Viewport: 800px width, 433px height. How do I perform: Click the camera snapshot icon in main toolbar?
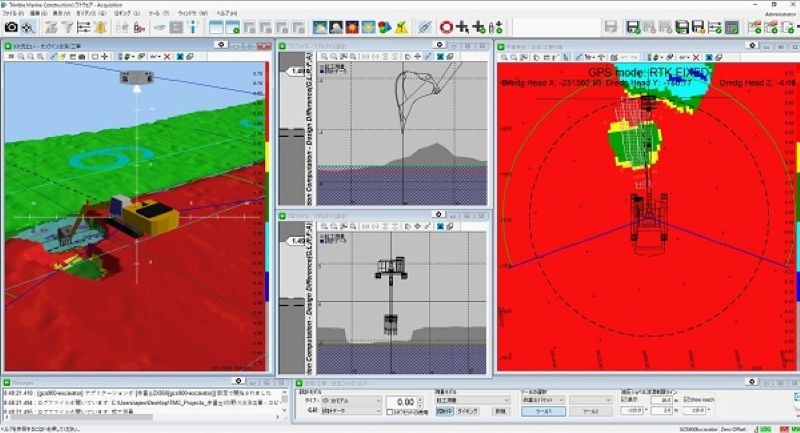point(11,27)
